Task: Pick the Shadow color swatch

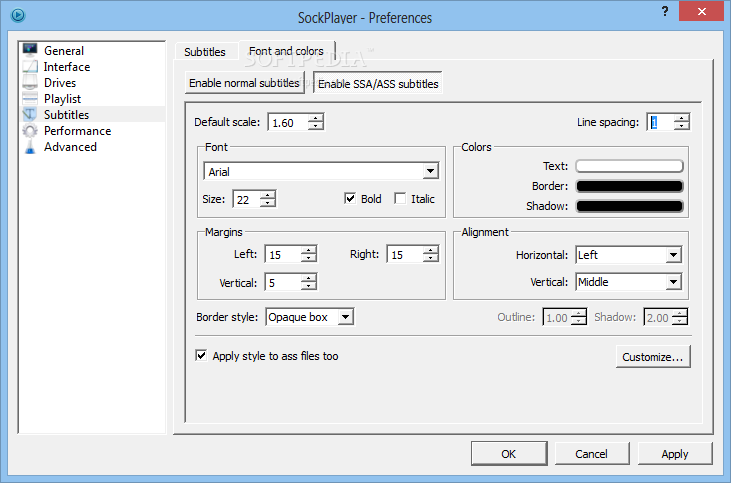Action: tap(629, 206)
